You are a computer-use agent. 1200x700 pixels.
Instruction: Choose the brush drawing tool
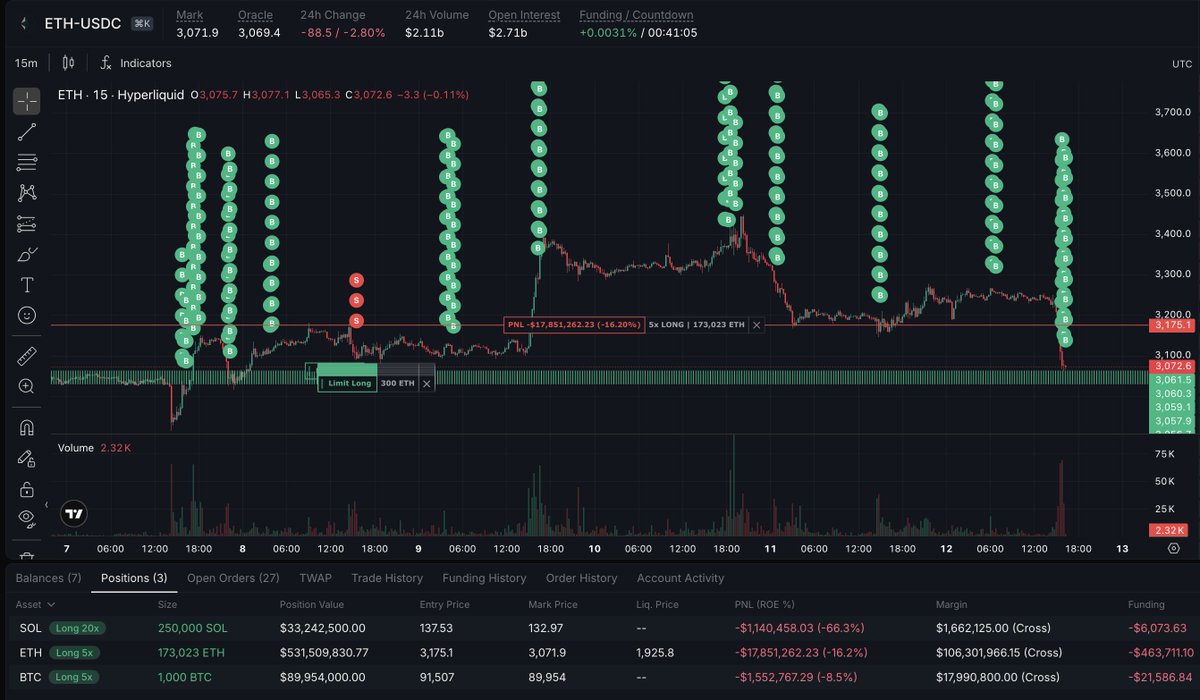coord(27,254)
